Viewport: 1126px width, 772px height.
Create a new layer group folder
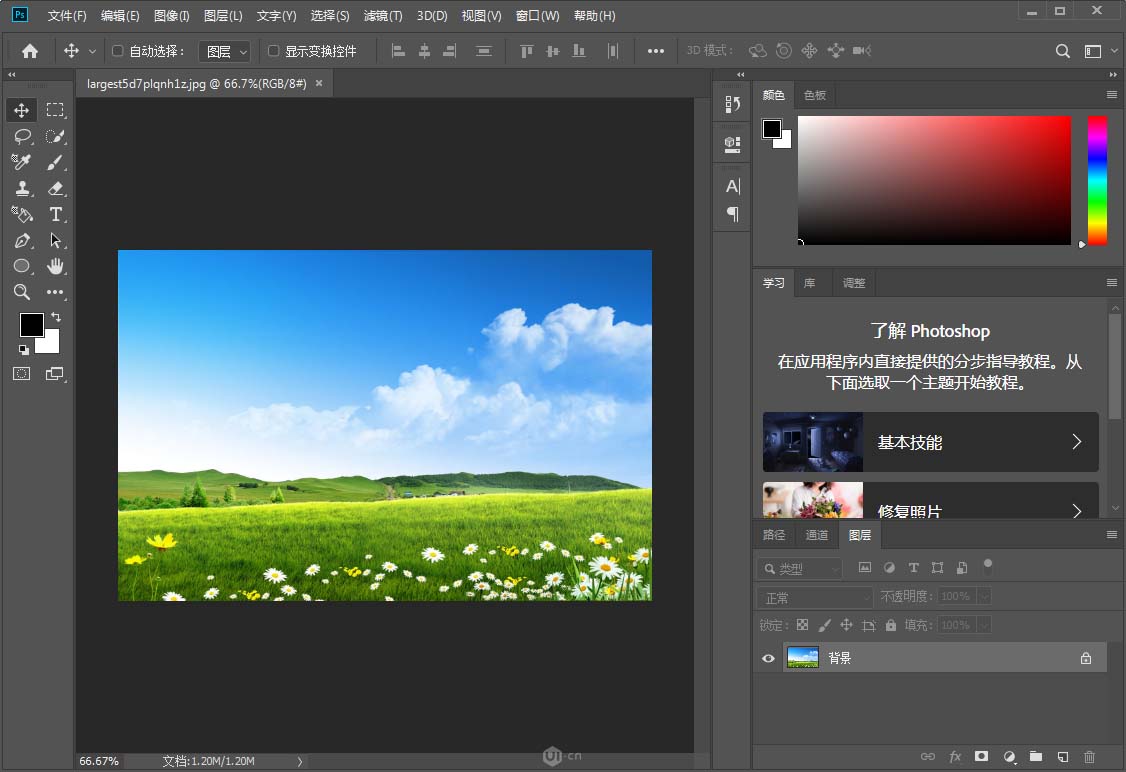[1036, 756]
